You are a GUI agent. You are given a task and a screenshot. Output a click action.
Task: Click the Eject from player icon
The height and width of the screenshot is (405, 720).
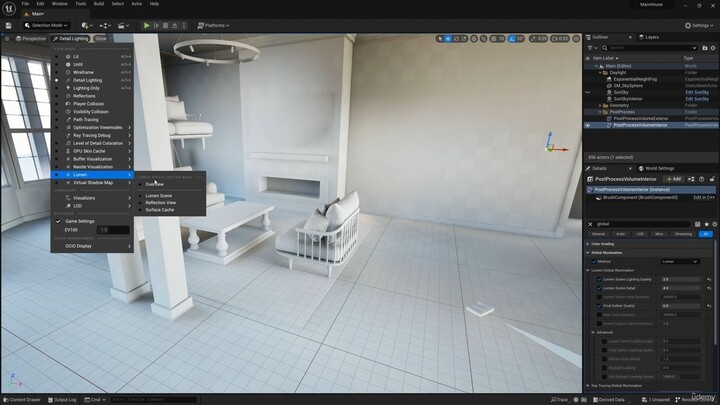[x=174, y=26]
